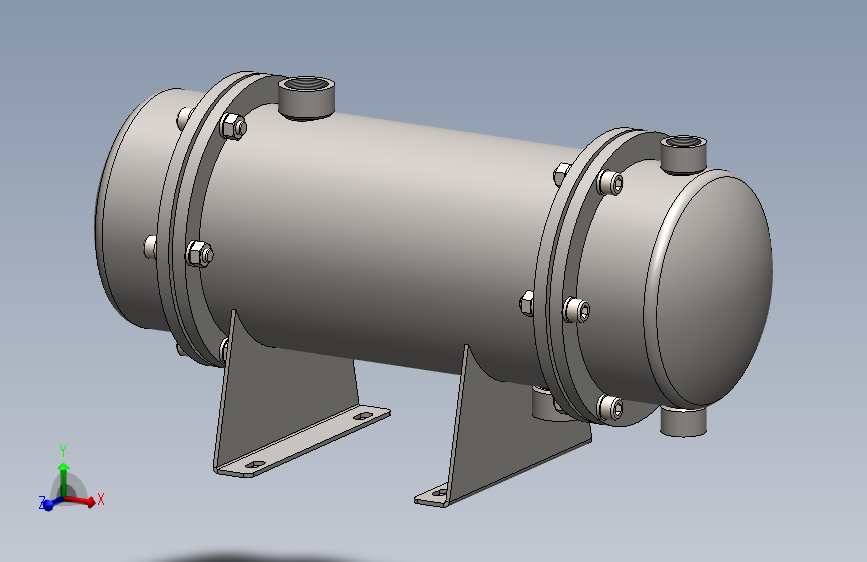The height and width of the screenshot is (562, 867).
Task: Select the threaded nozzle atop the left shell end
Action: [x=306, y=97]
